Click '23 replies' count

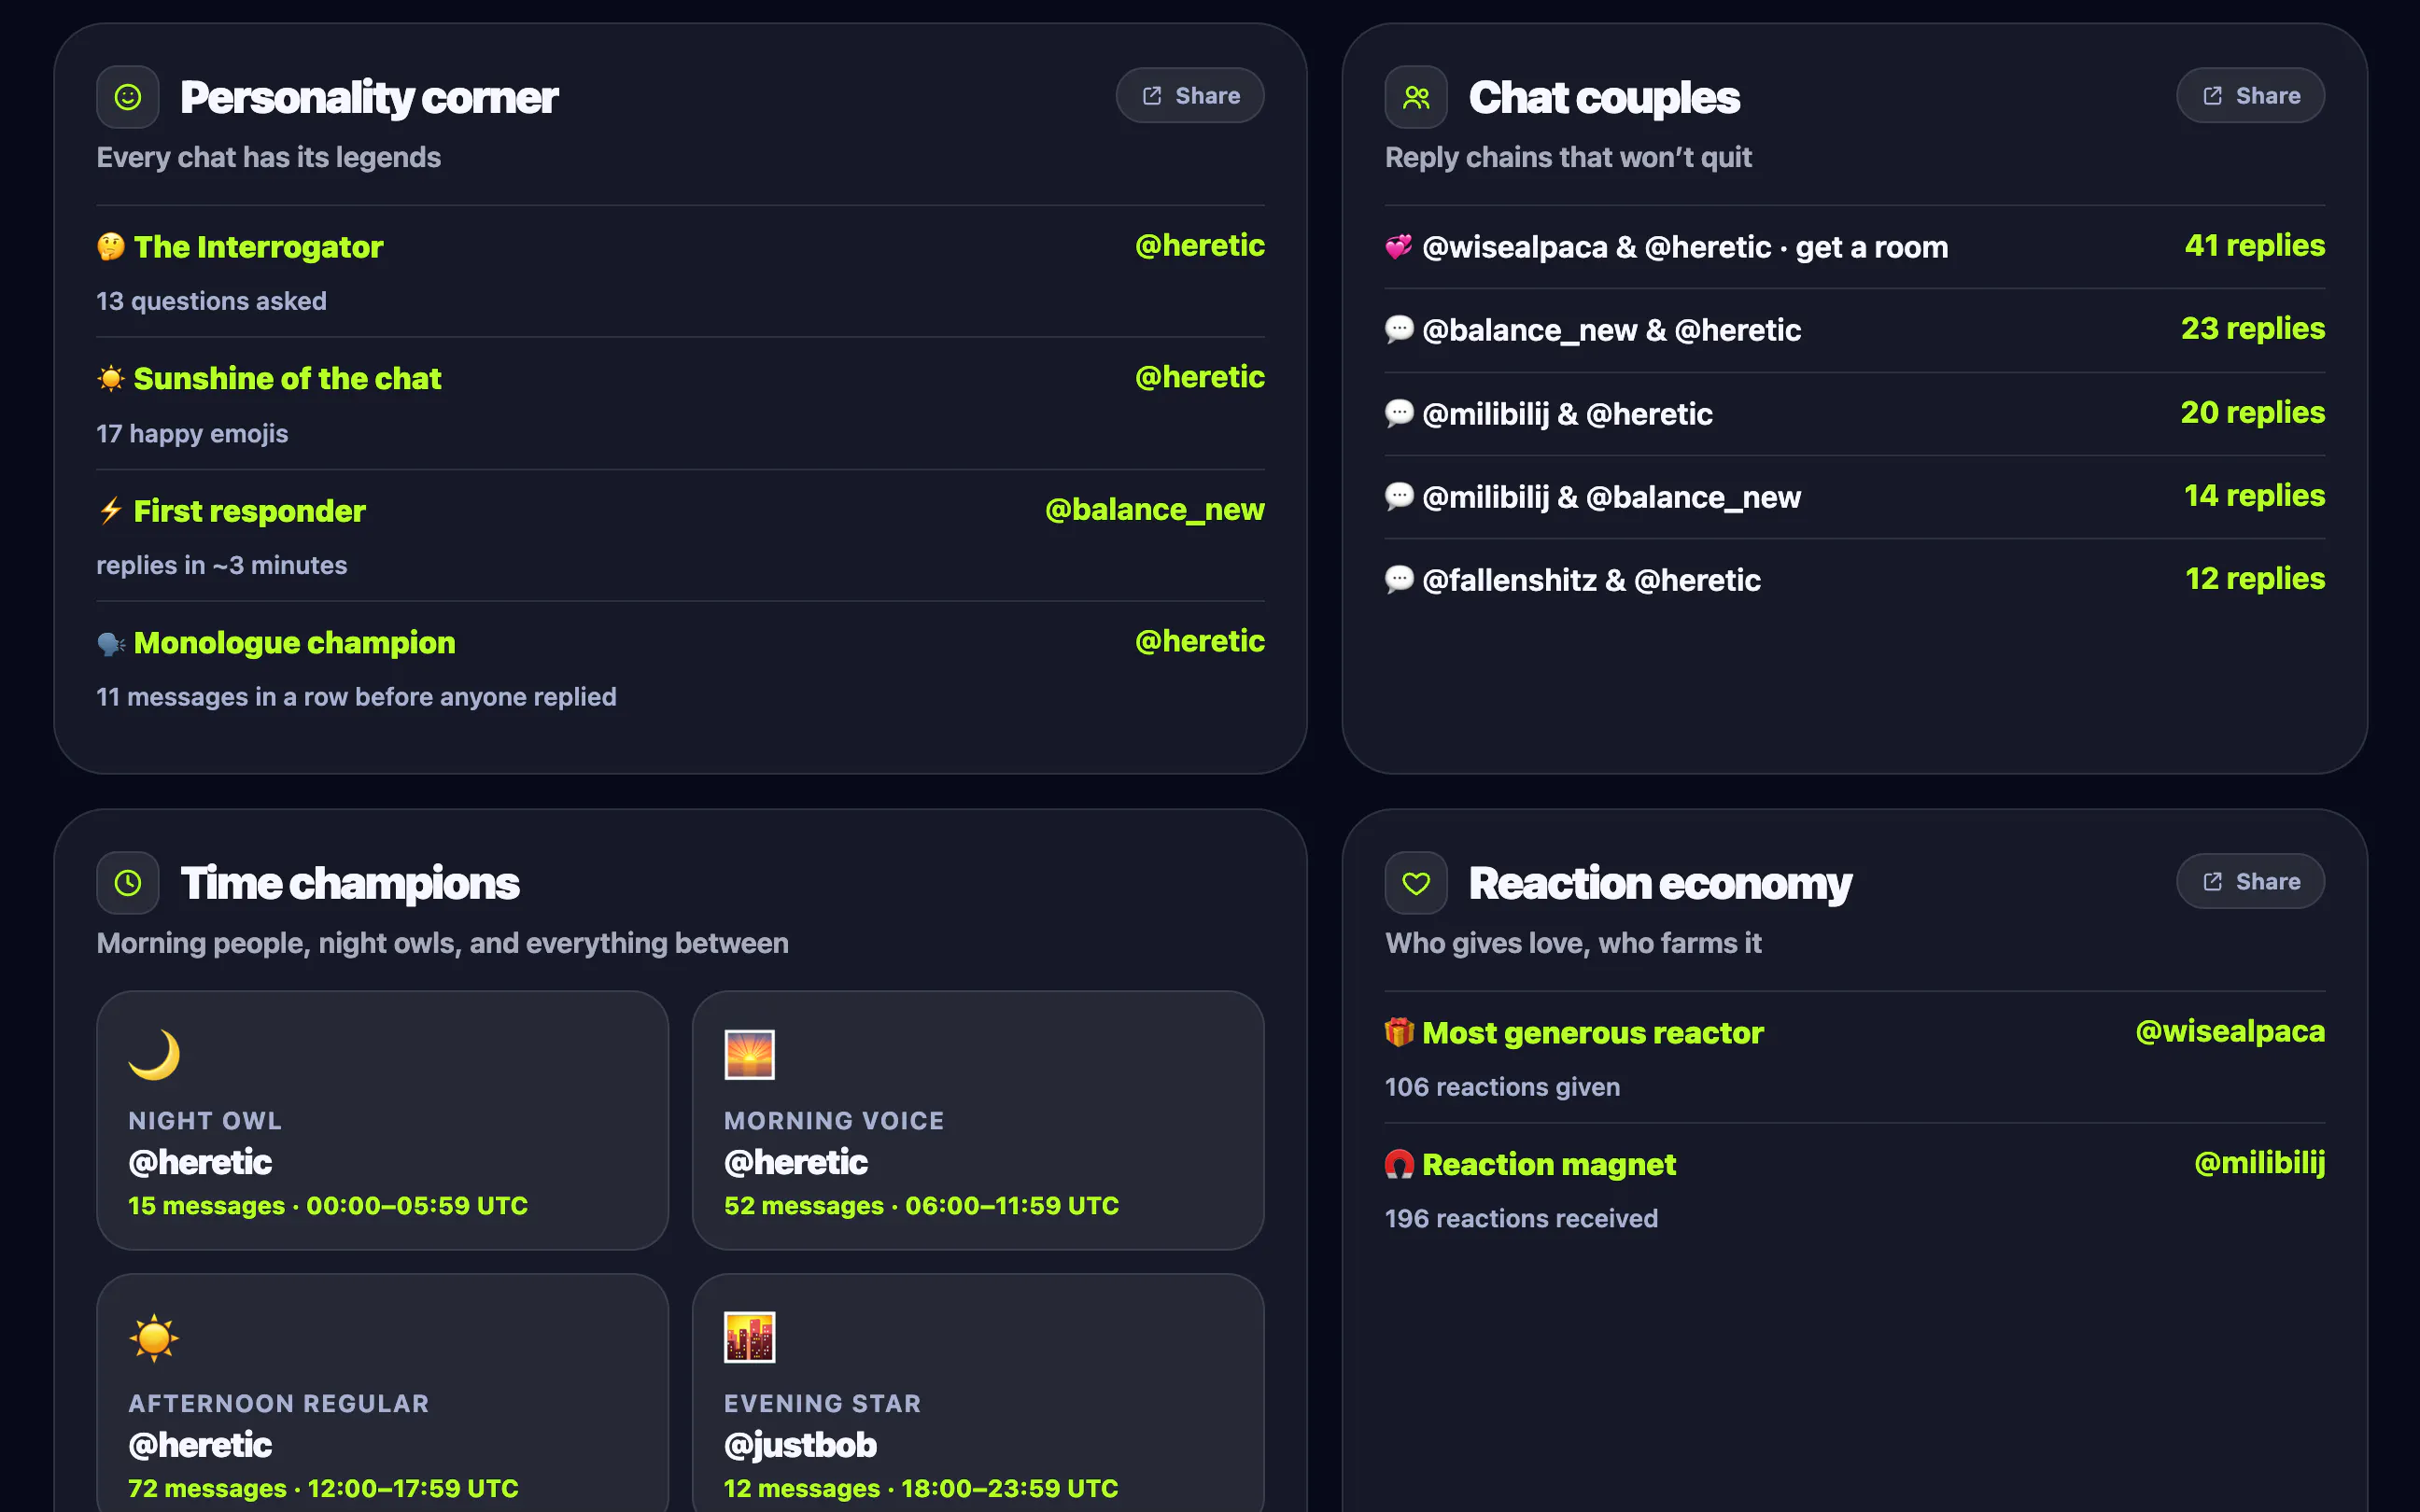(2253, 329)
